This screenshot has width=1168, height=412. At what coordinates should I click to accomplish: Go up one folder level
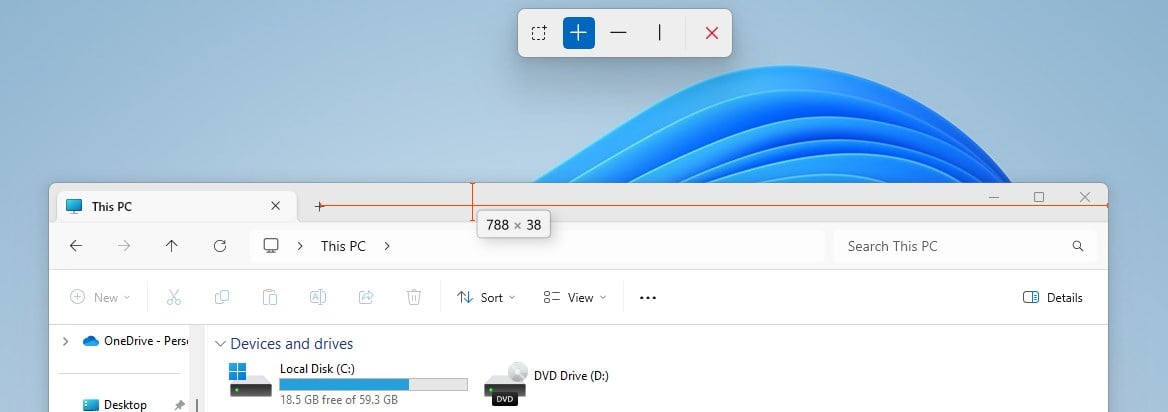[x=171, y=246]
